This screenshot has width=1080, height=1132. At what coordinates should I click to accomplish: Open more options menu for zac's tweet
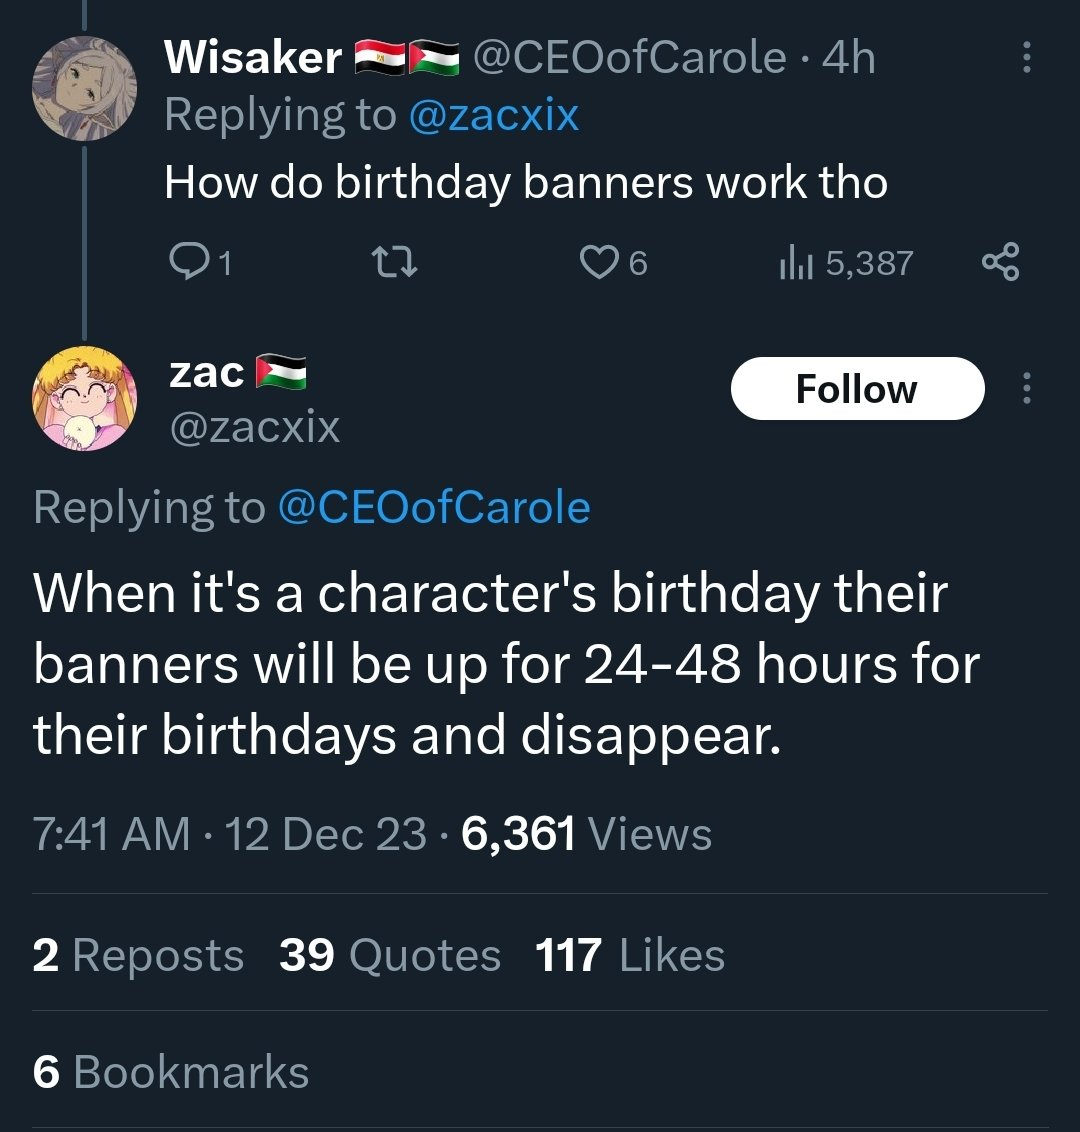1026,389
